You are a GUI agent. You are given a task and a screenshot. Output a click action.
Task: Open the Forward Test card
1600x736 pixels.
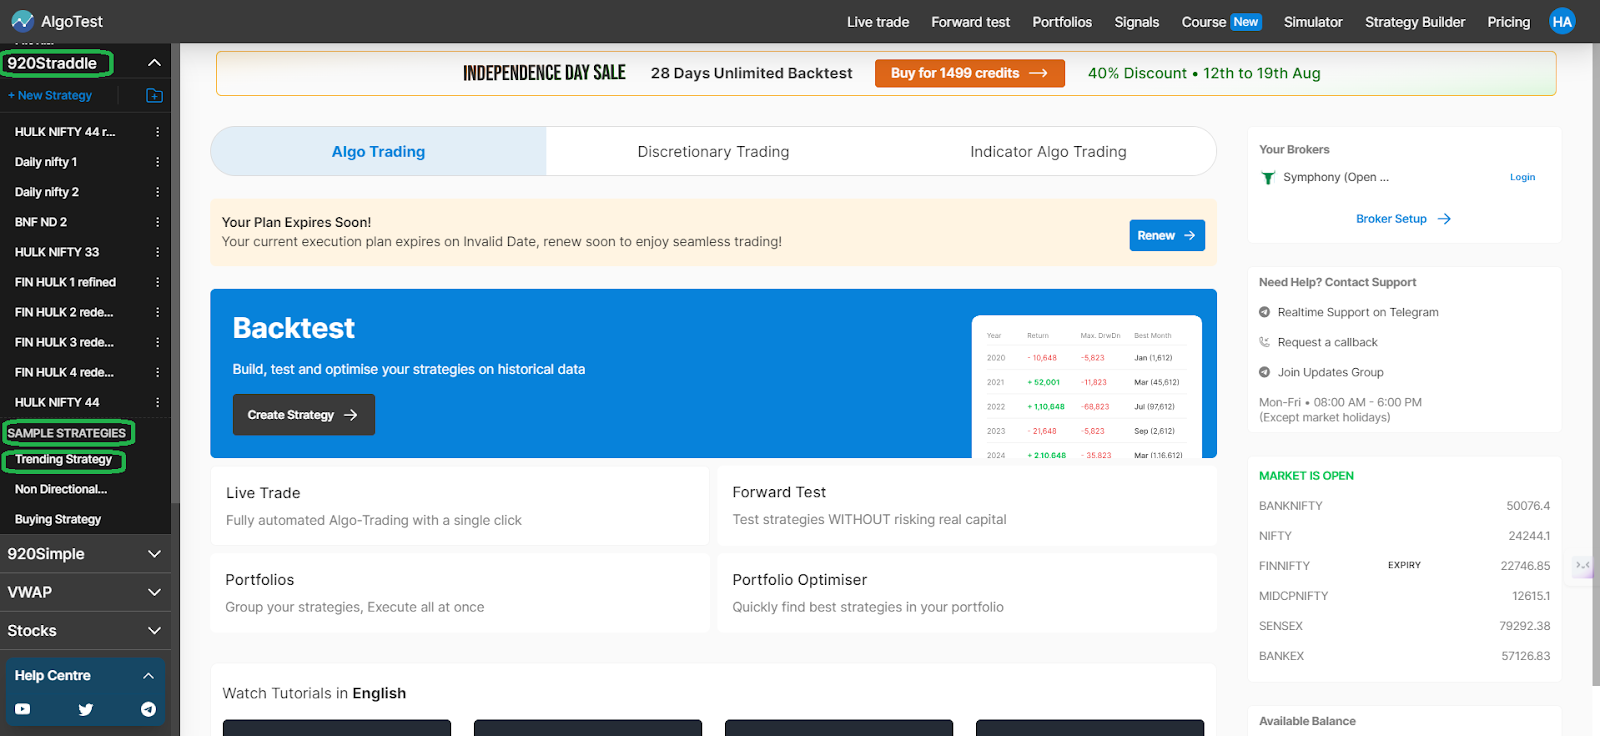[967, 506]
